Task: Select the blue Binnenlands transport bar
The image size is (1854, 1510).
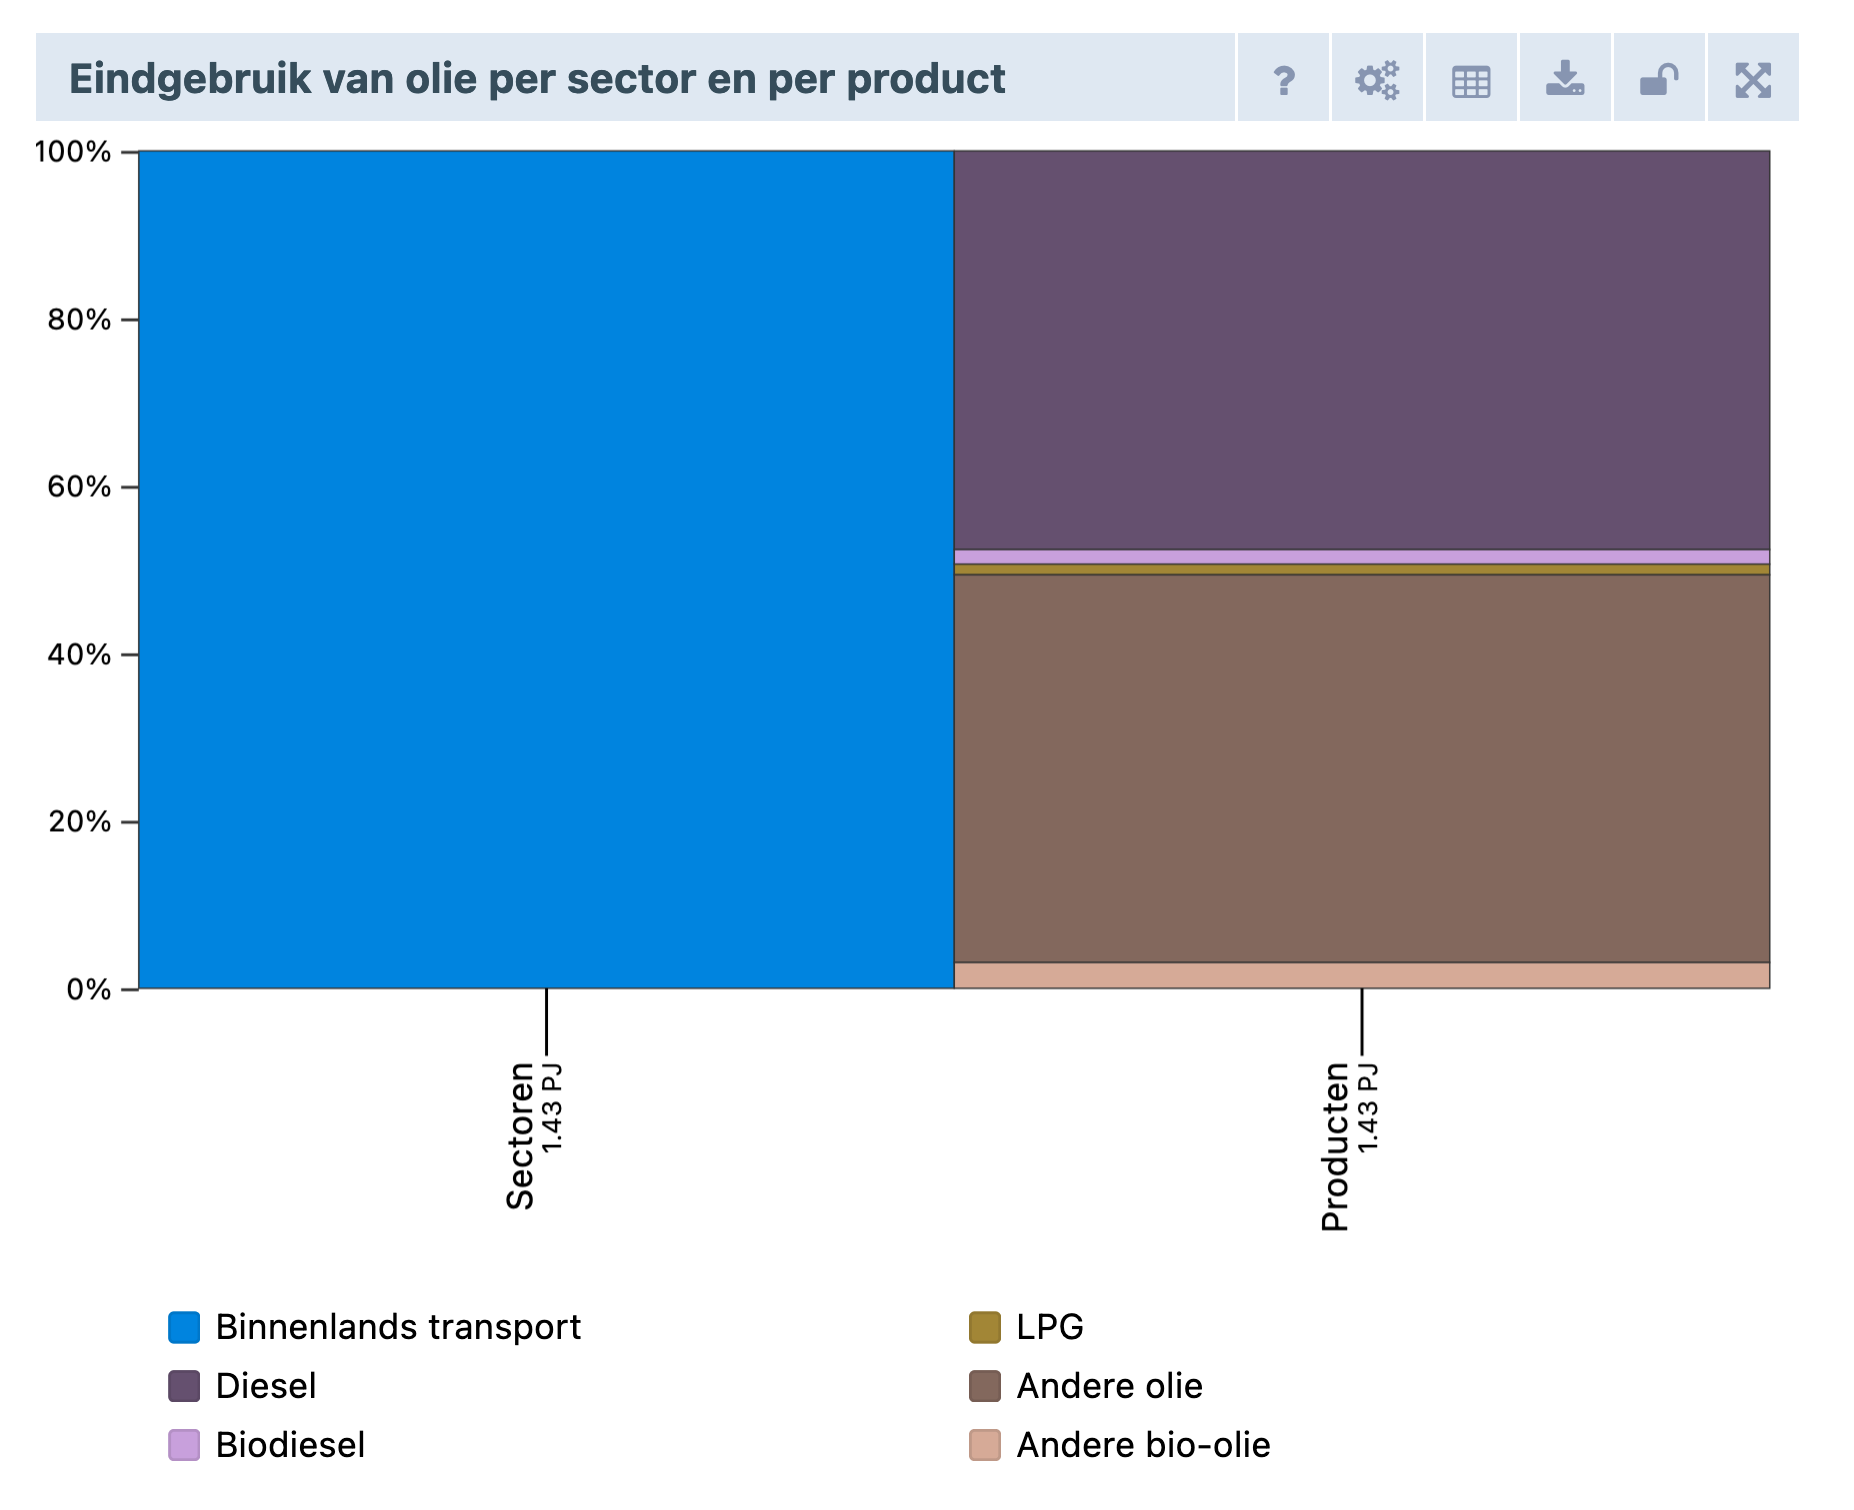Action: [546, 569]
